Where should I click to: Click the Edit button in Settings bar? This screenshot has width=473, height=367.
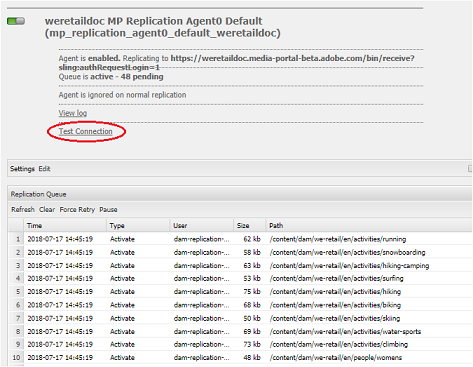tap(44, 169)
